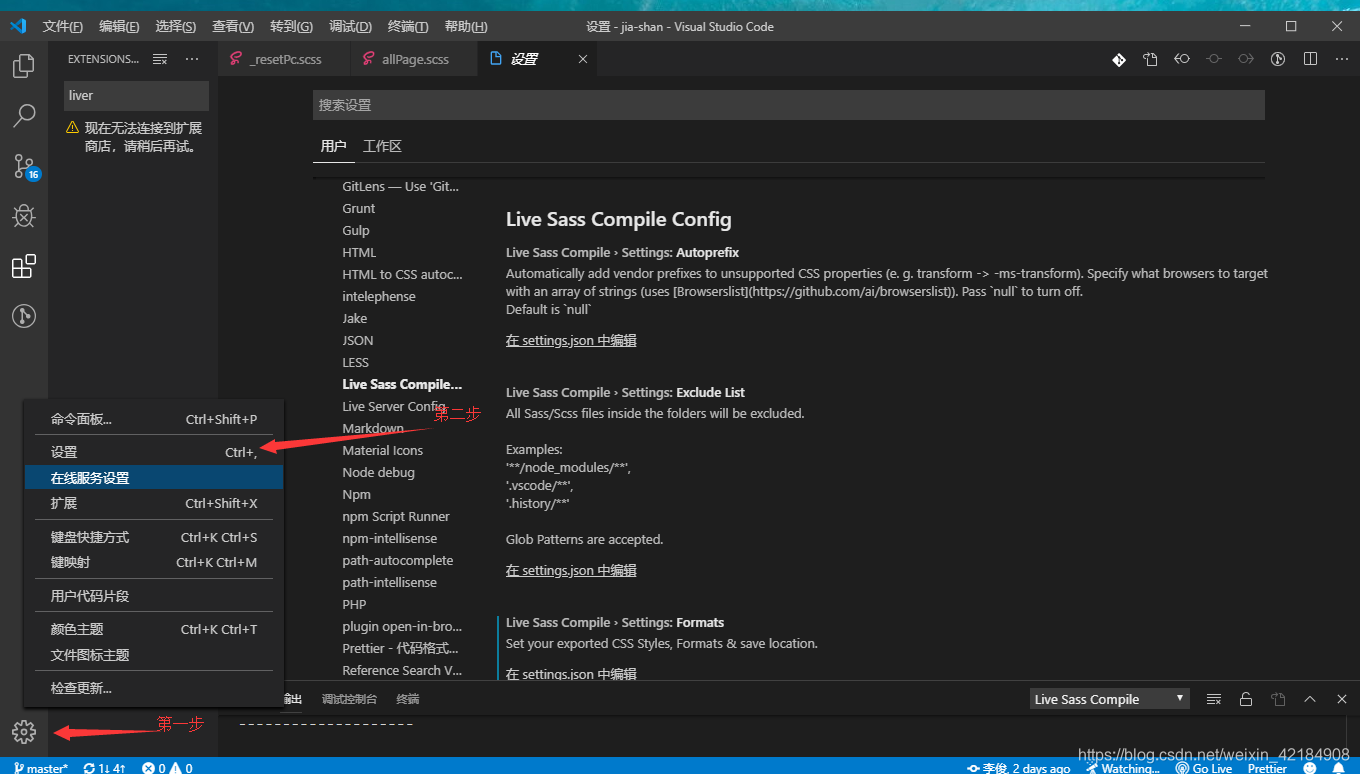Open the 转到(G) menu
1360x774 pixels.
(x=291, y=26)
